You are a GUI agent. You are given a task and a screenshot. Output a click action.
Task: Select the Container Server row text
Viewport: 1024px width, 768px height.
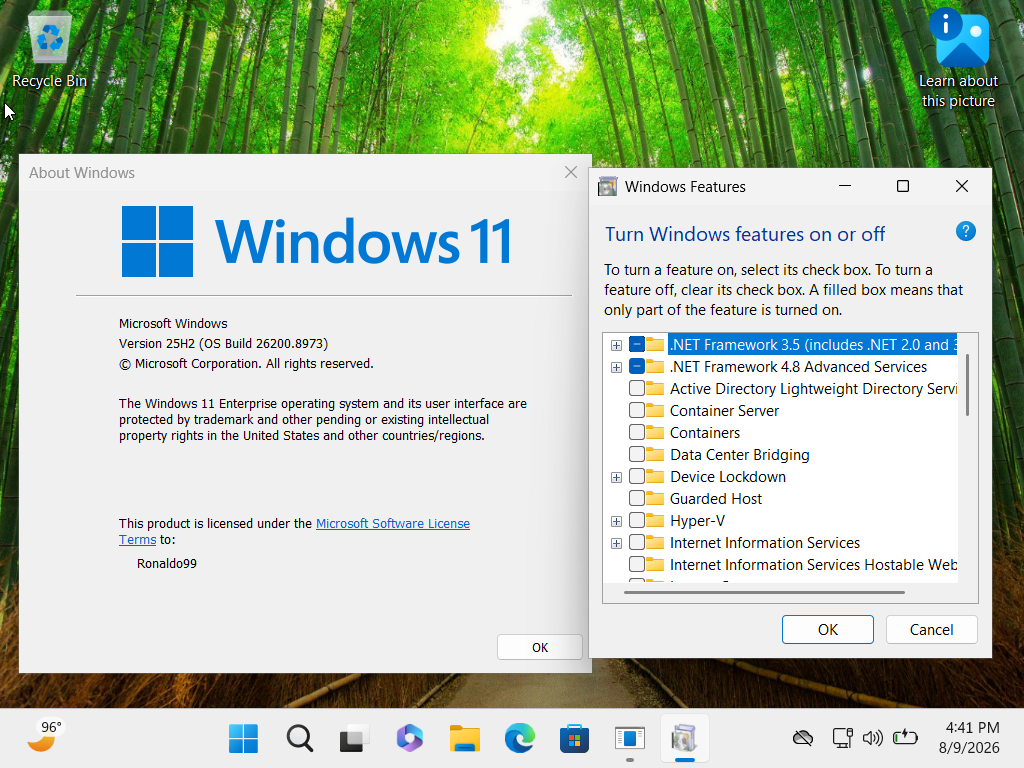coord(724,411)
